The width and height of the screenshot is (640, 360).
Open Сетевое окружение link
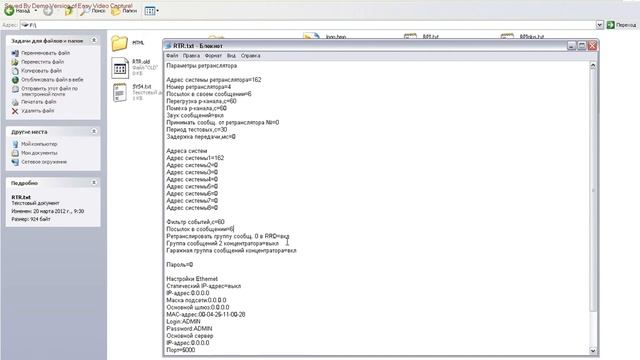point(44,162)
